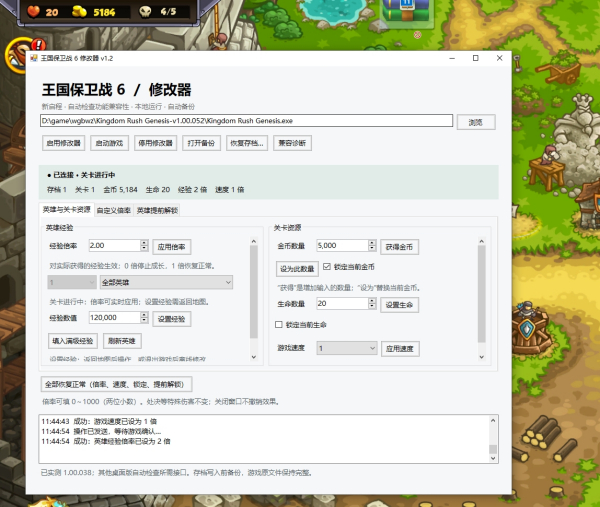600x507 pixels.
Task: Click the 全部恢复正常 restore-all button
Action: click(116, 384)
